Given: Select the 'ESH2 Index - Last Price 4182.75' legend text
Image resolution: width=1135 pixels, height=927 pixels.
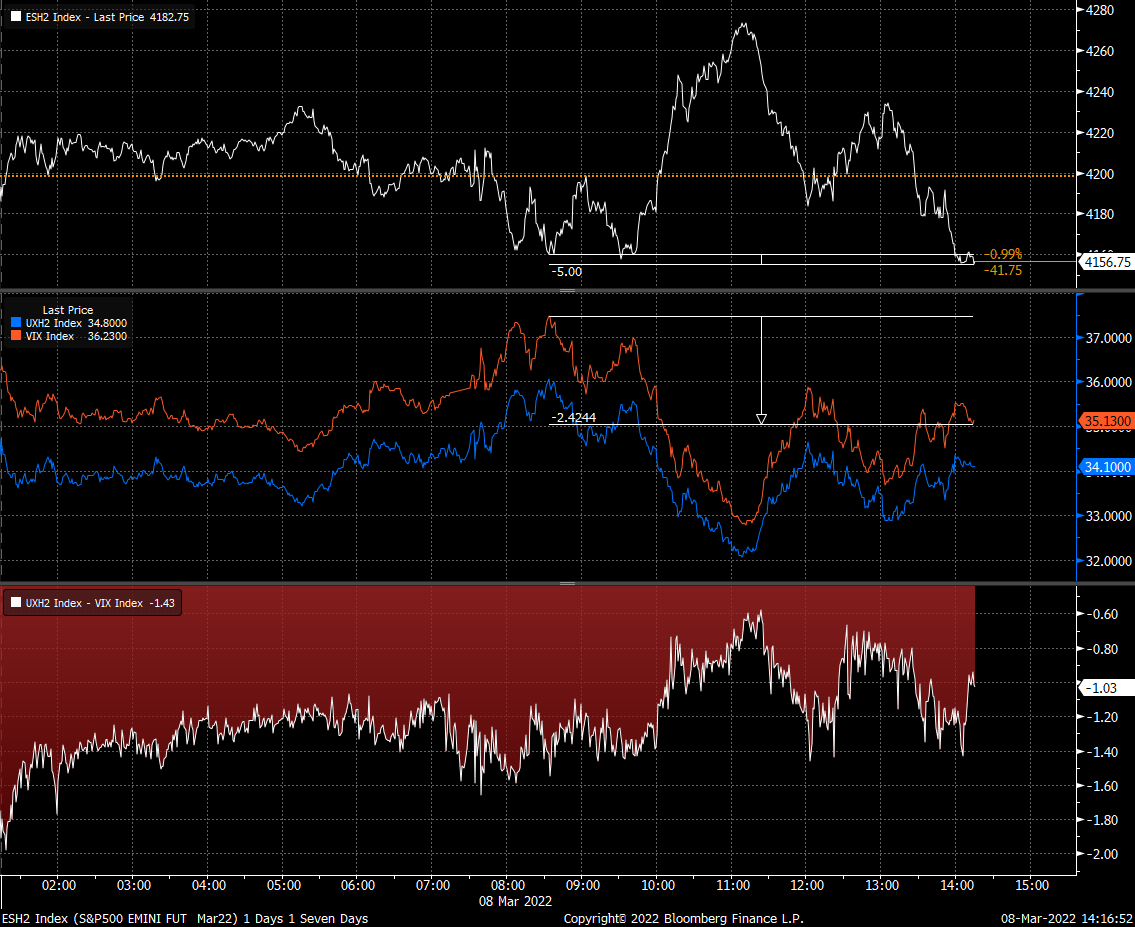Looking at the screenshot, I should [x=107, y=17].
